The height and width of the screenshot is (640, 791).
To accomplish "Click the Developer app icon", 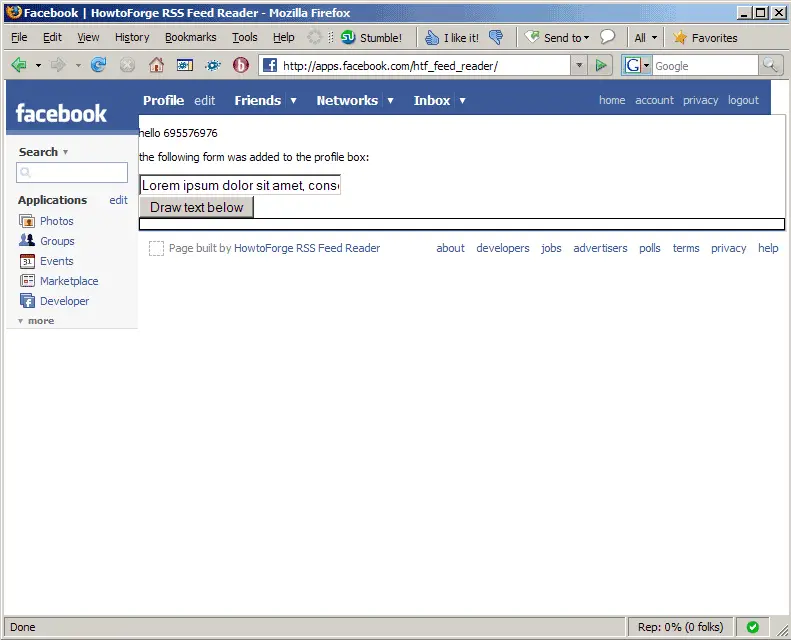I will (27, 301).
